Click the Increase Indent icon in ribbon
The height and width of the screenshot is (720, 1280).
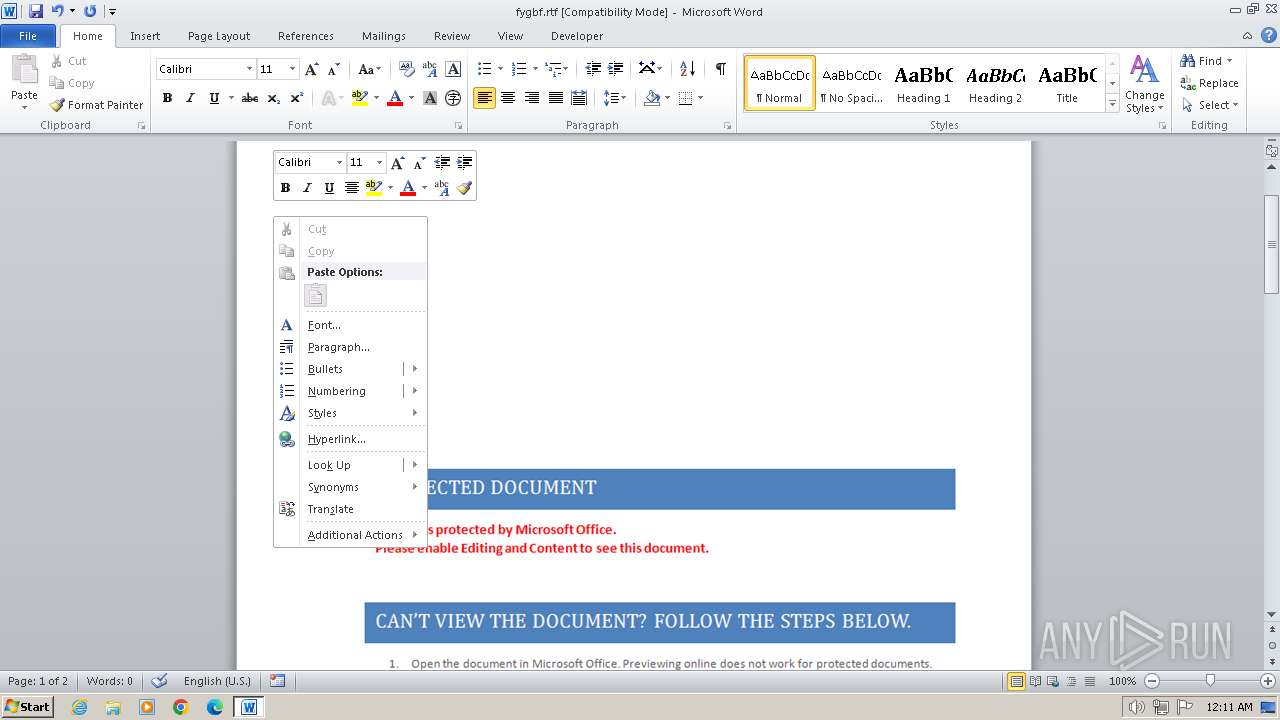pyautogui.click(x=616, y=69)
